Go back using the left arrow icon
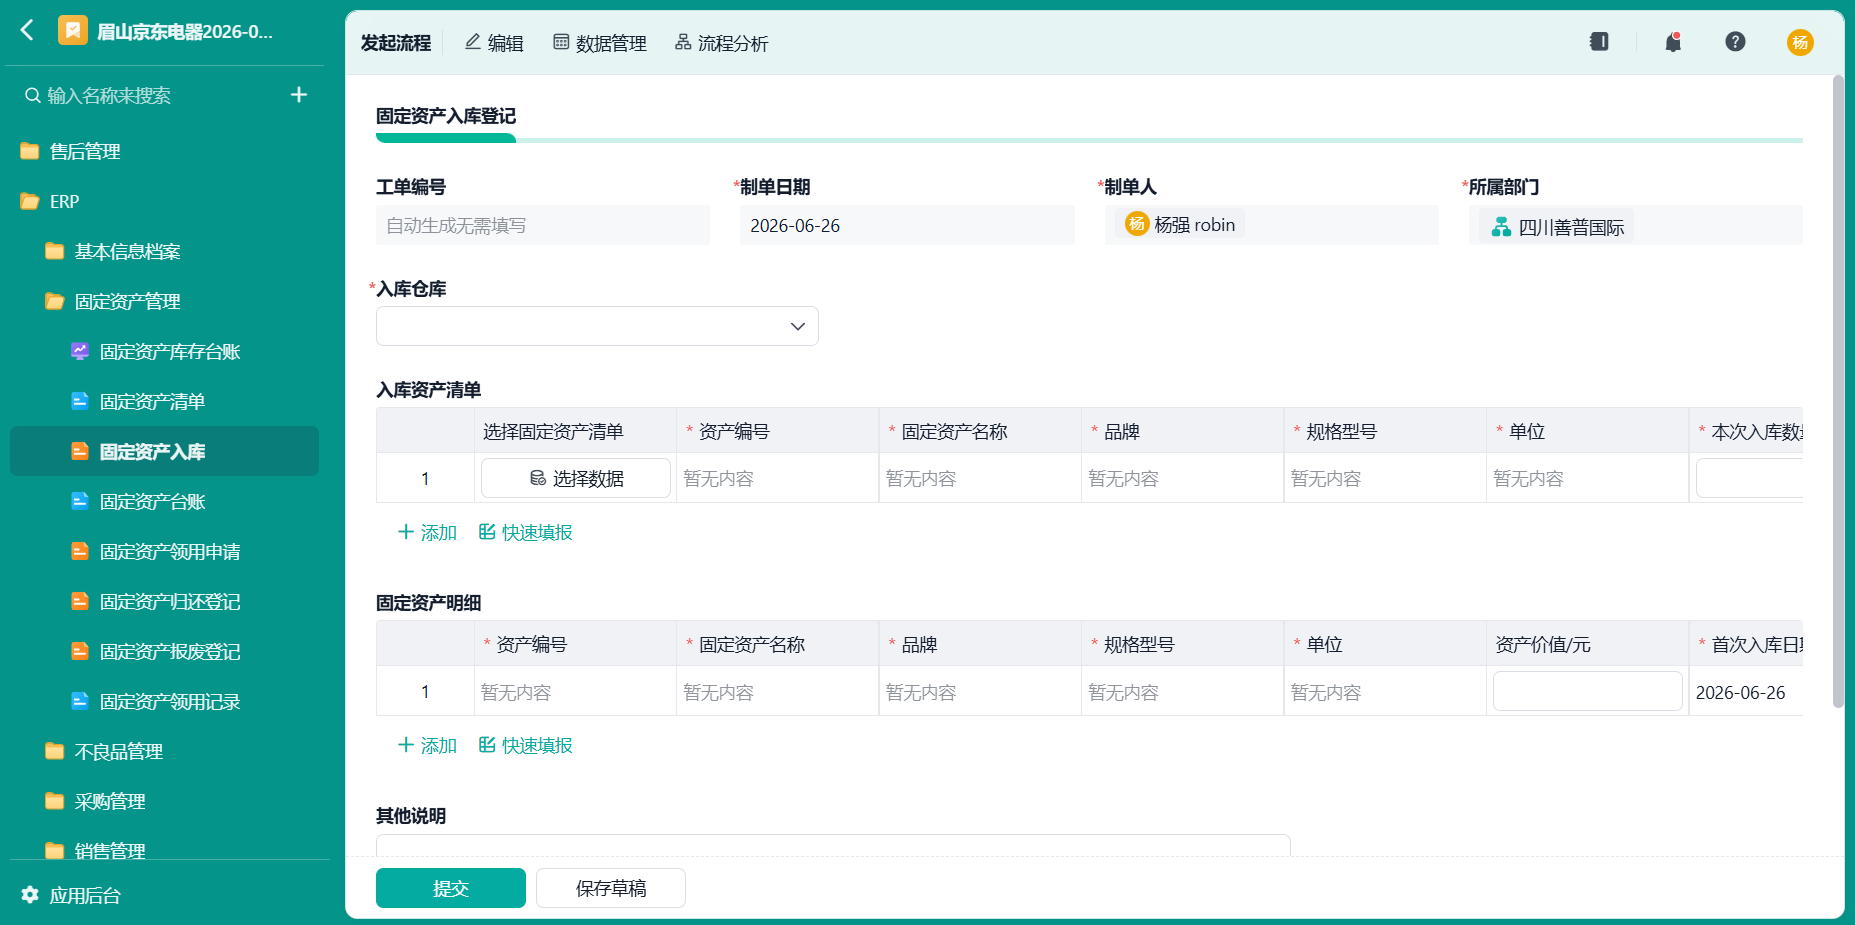The width and height of the screenshot is (1855, 925). click(x=27, y=31)
